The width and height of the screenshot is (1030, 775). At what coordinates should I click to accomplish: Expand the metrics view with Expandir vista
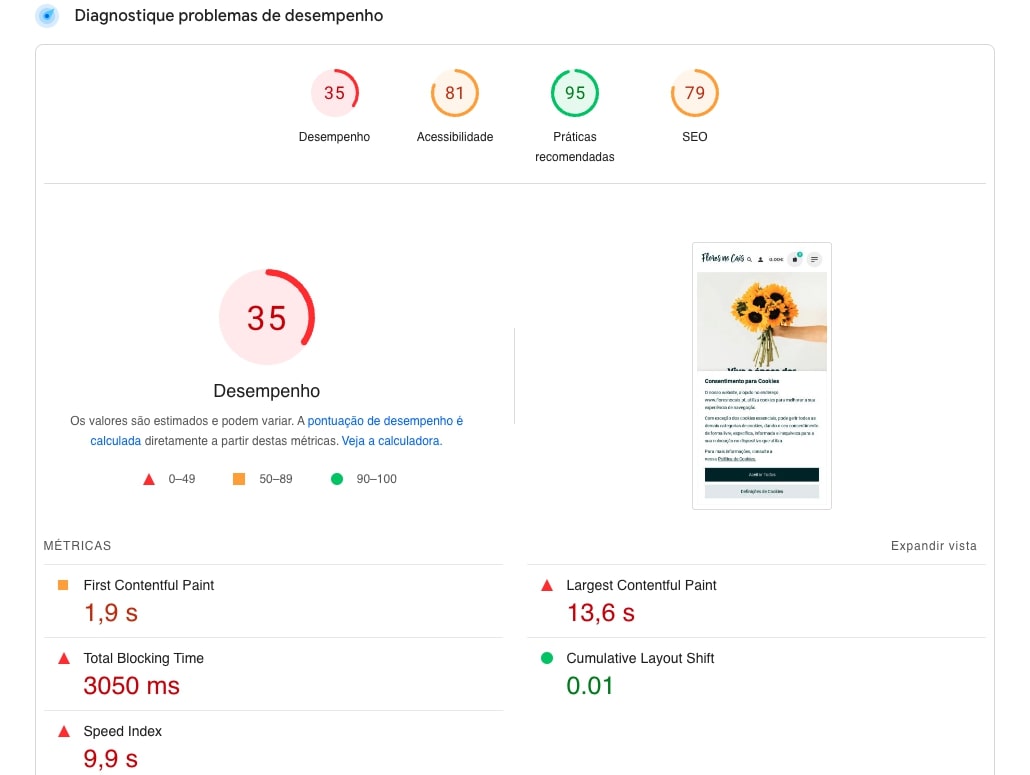point(933,546)
